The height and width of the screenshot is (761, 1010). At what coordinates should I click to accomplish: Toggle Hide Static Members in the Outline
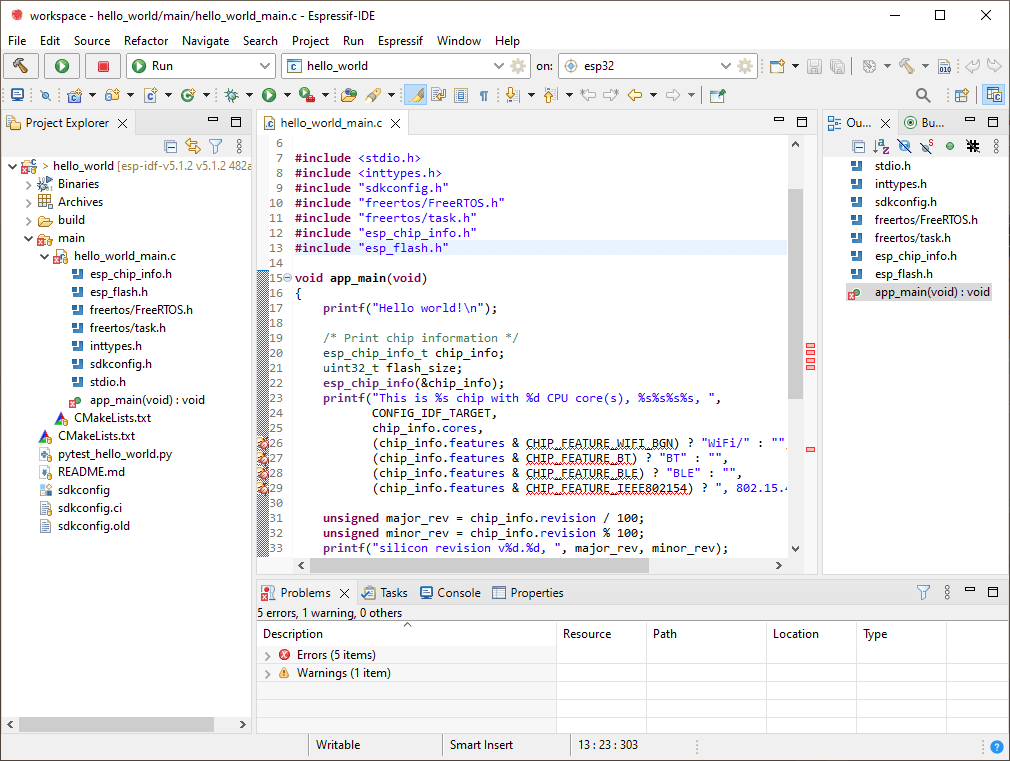(x=926, y=146)
